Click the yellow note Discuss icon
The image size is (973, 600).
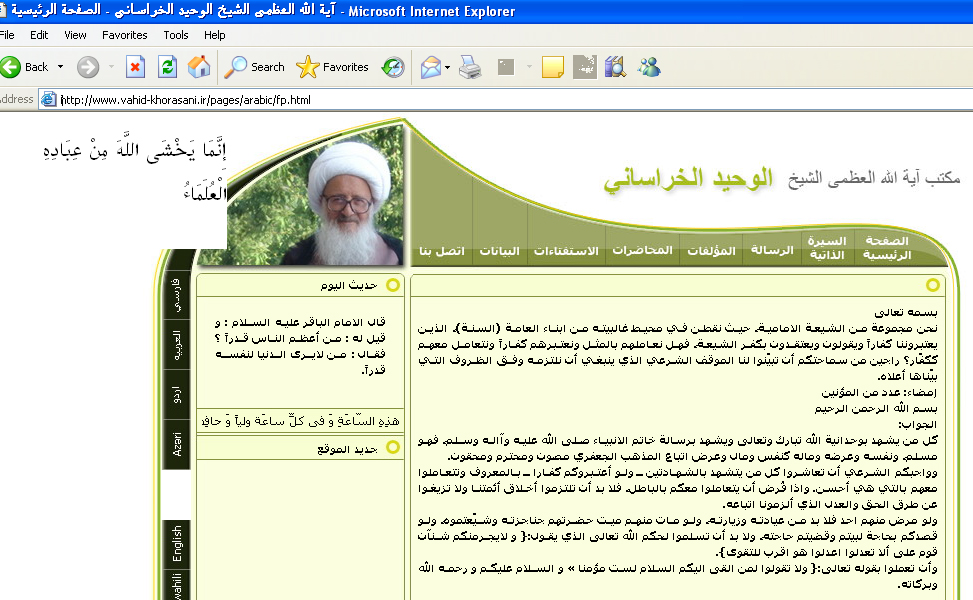tap(553, 66)
